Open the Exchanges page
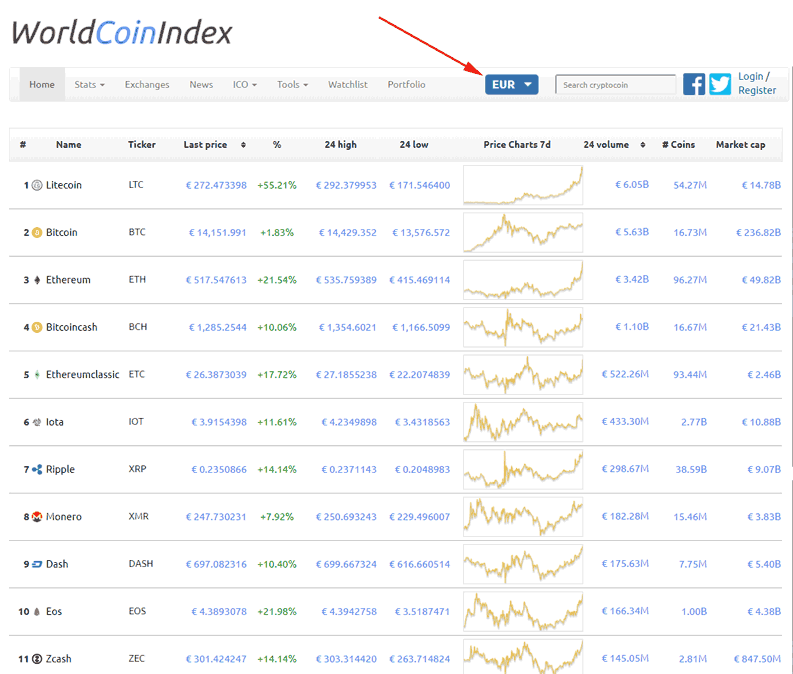Image resolution: width=793 pixels, height=674 pixels. point(147,84)
